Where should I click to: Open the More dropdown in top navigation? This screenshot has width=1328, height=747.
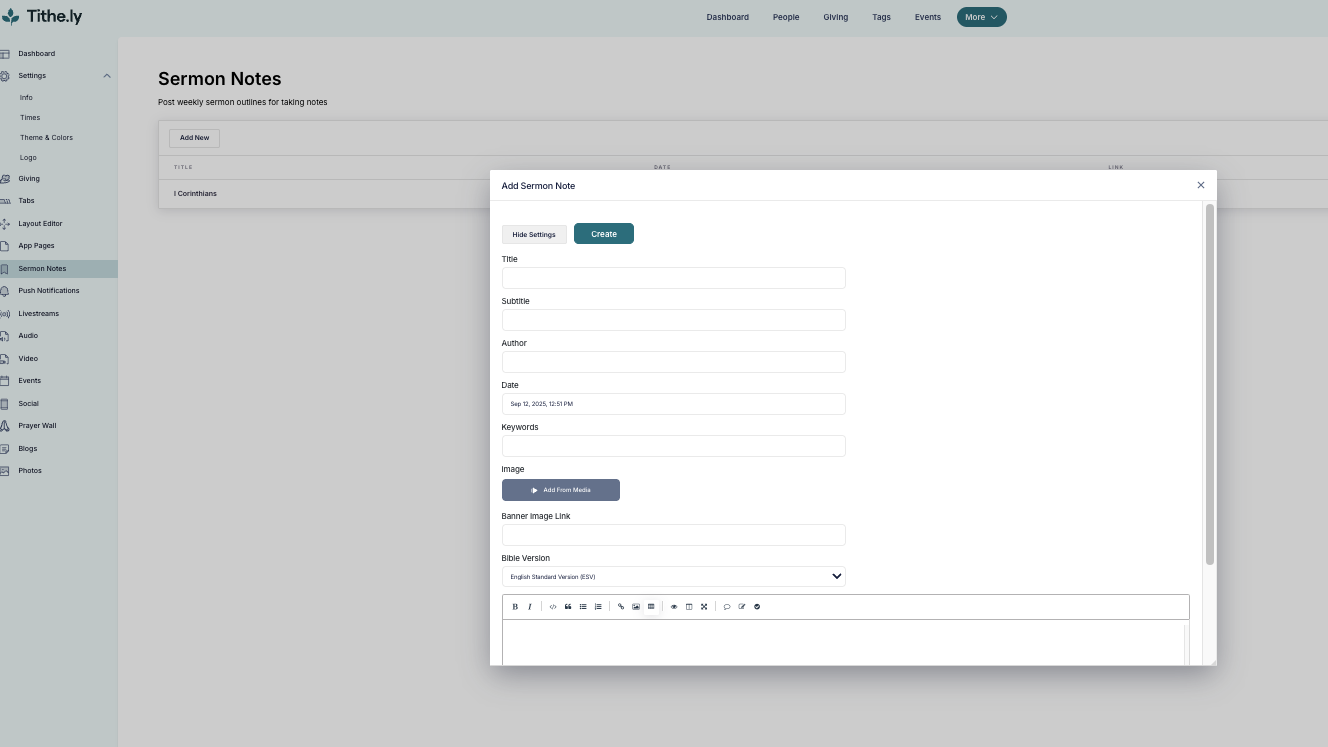981,17
